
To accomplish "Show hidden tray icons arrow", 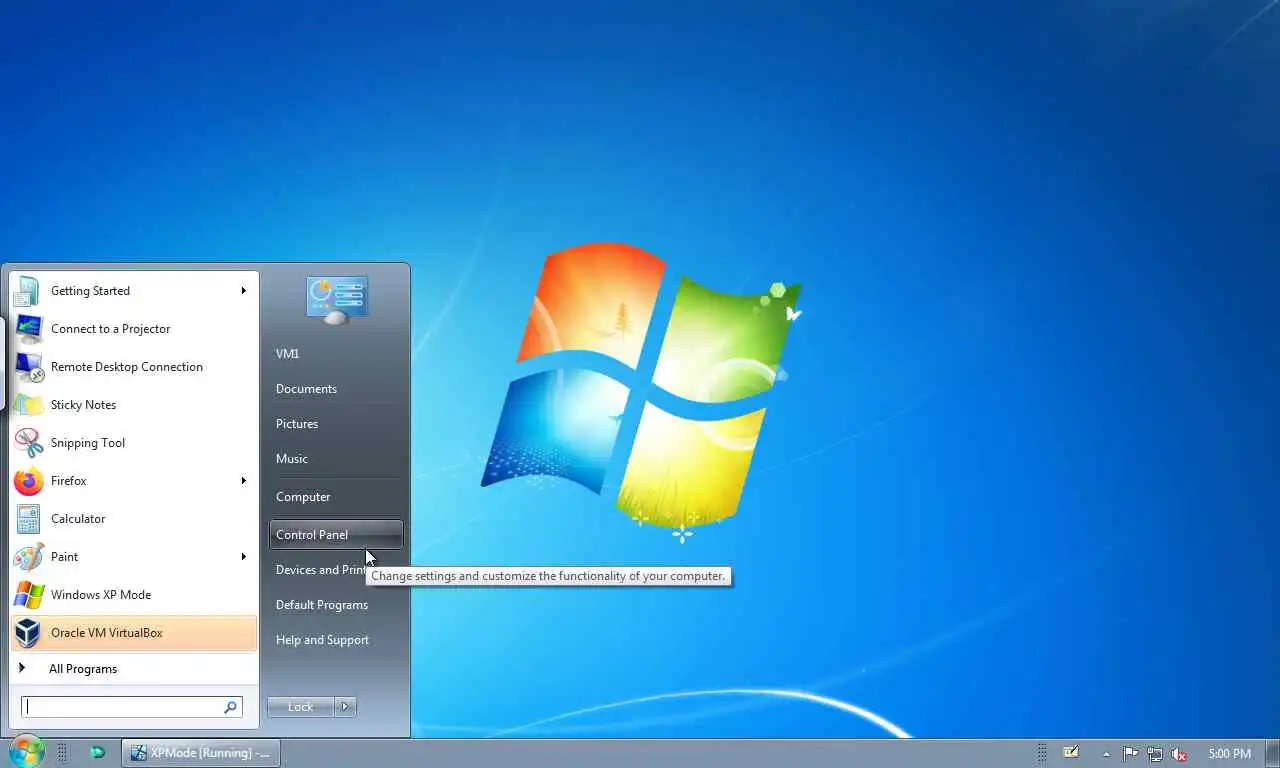I will 1105,754.
